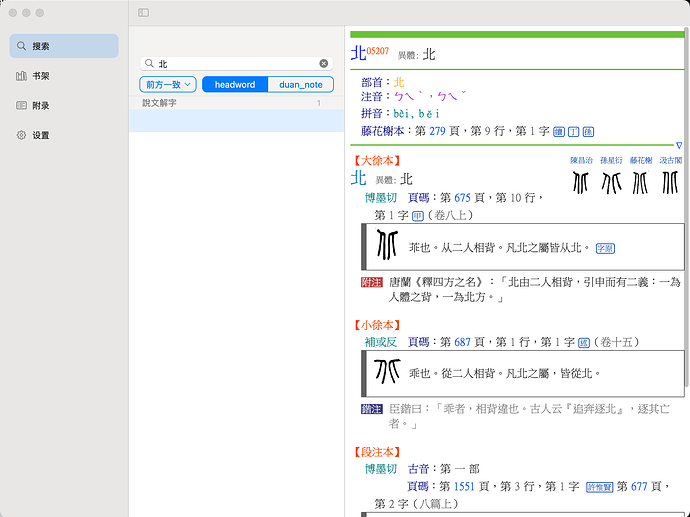Image resolution: width=690 pixels, height=517 pixels.
Task: Click the orange 北 radical link
Action: 399,82
